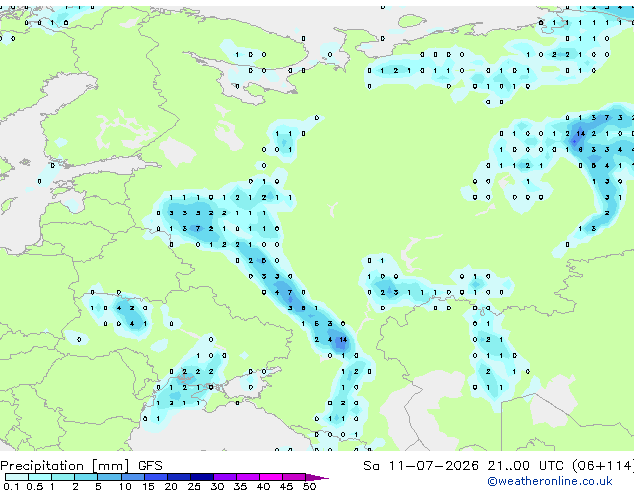The width and height of the screenshot is (634, 490).
Task: Choose the 10–15 mm legend swatch
Action: click(133, 477)
